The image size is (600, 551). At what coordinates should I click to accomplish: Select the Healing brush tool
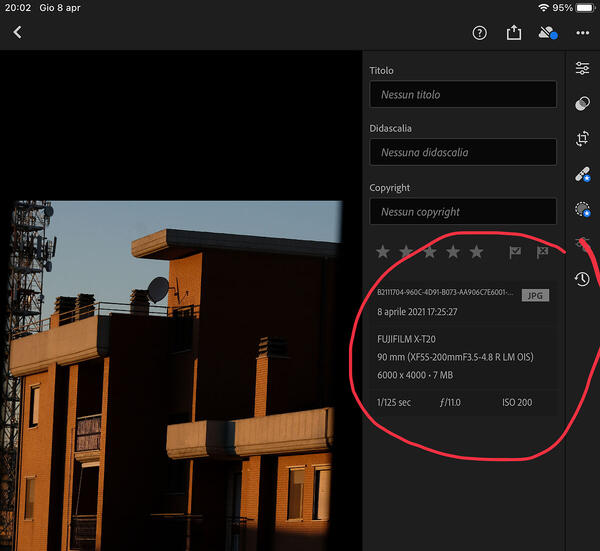click(x=582, y=175)
